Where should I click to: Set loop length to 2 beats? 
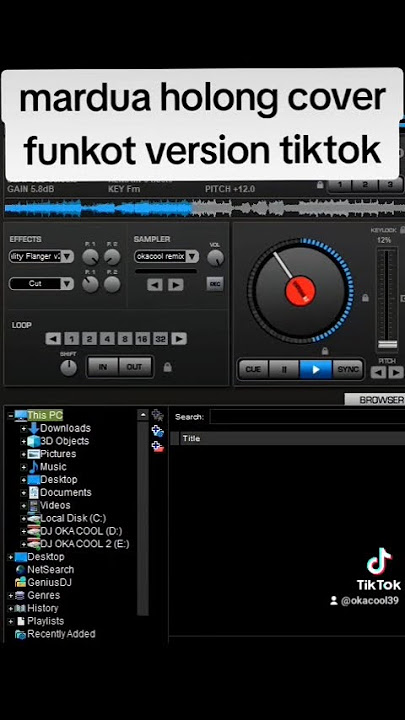click(x=89, y=339)
